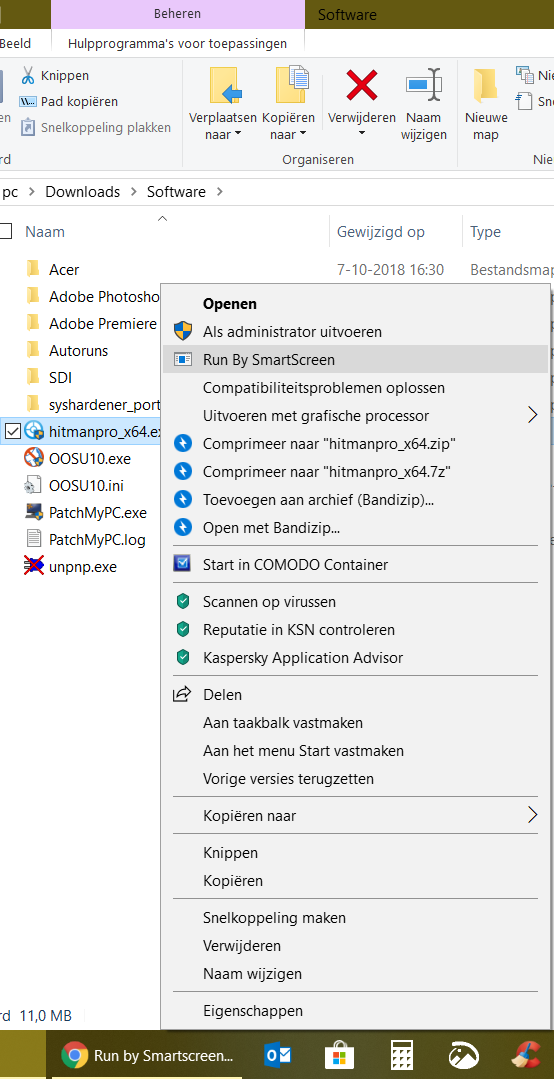Click Software in the address breadcrumb
554x1079 pixels.
(176, 192)
